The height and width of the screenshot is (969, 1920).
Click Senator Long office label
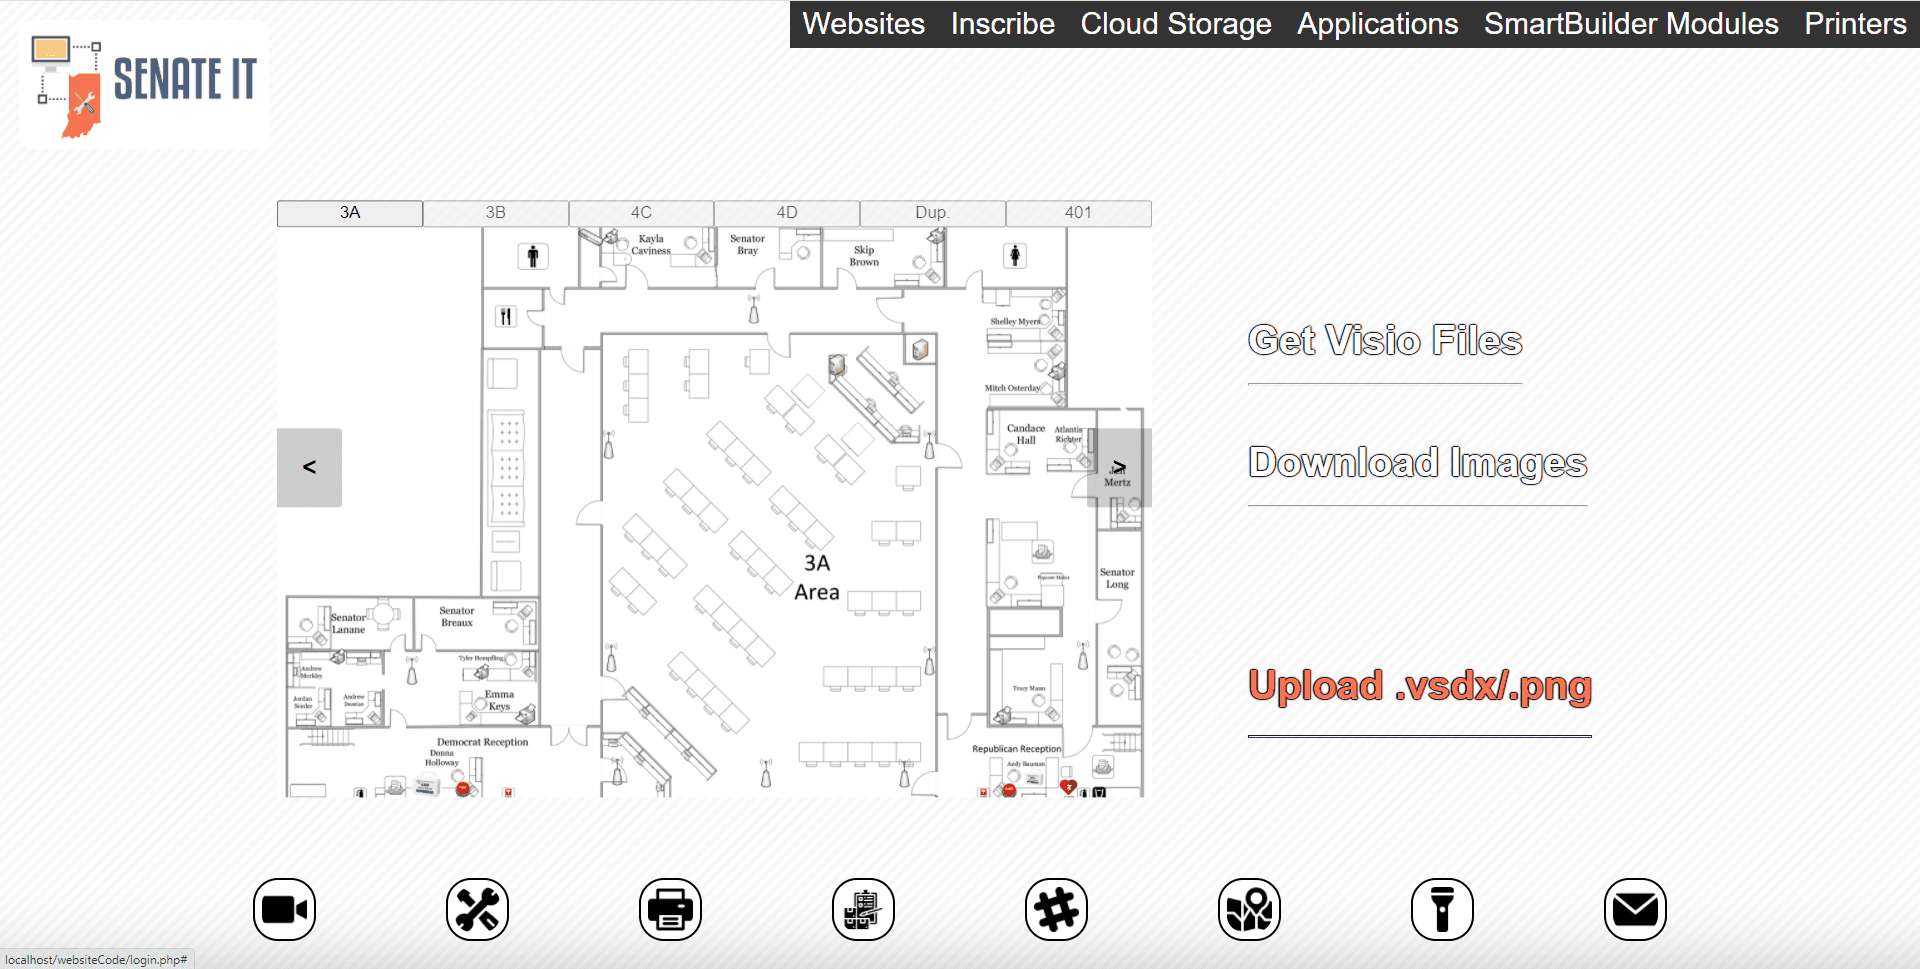[1117, 579]
